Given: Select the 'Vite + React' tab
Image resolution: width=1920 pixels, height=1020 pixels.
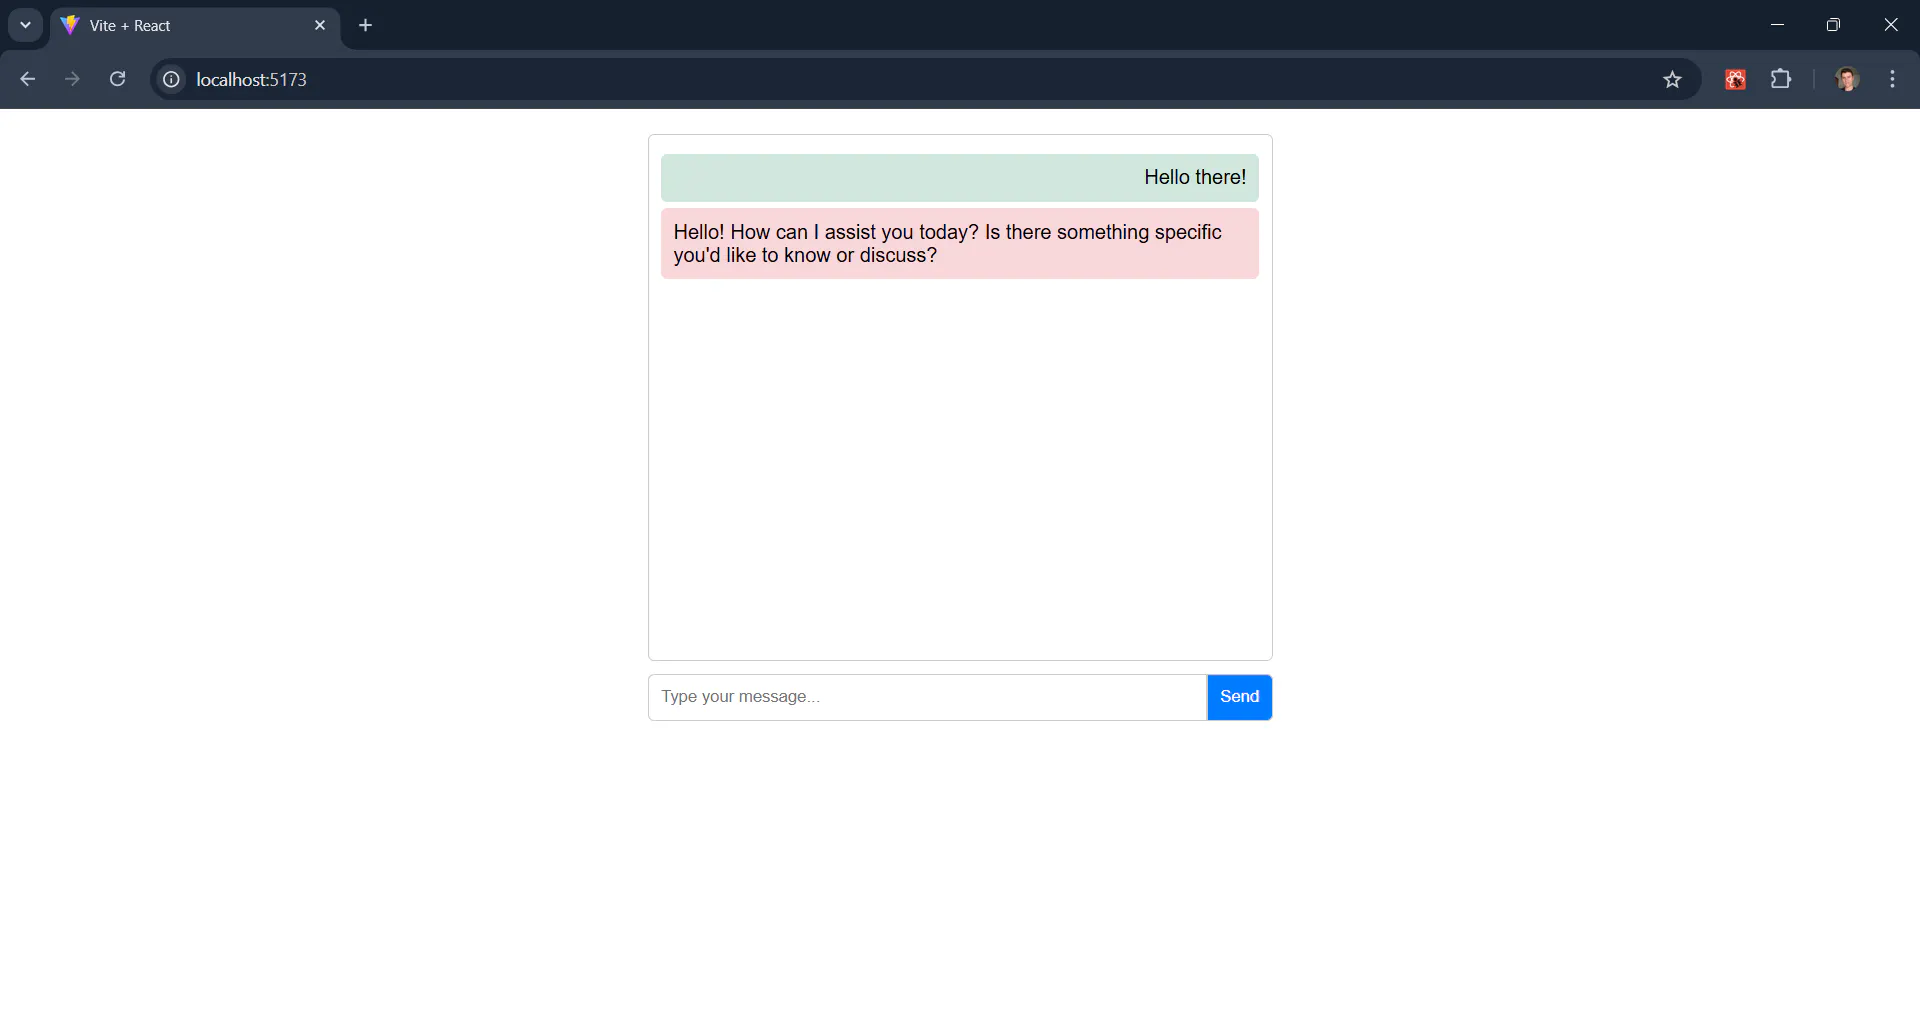Looking at the screenshot, I should [195, 26].
